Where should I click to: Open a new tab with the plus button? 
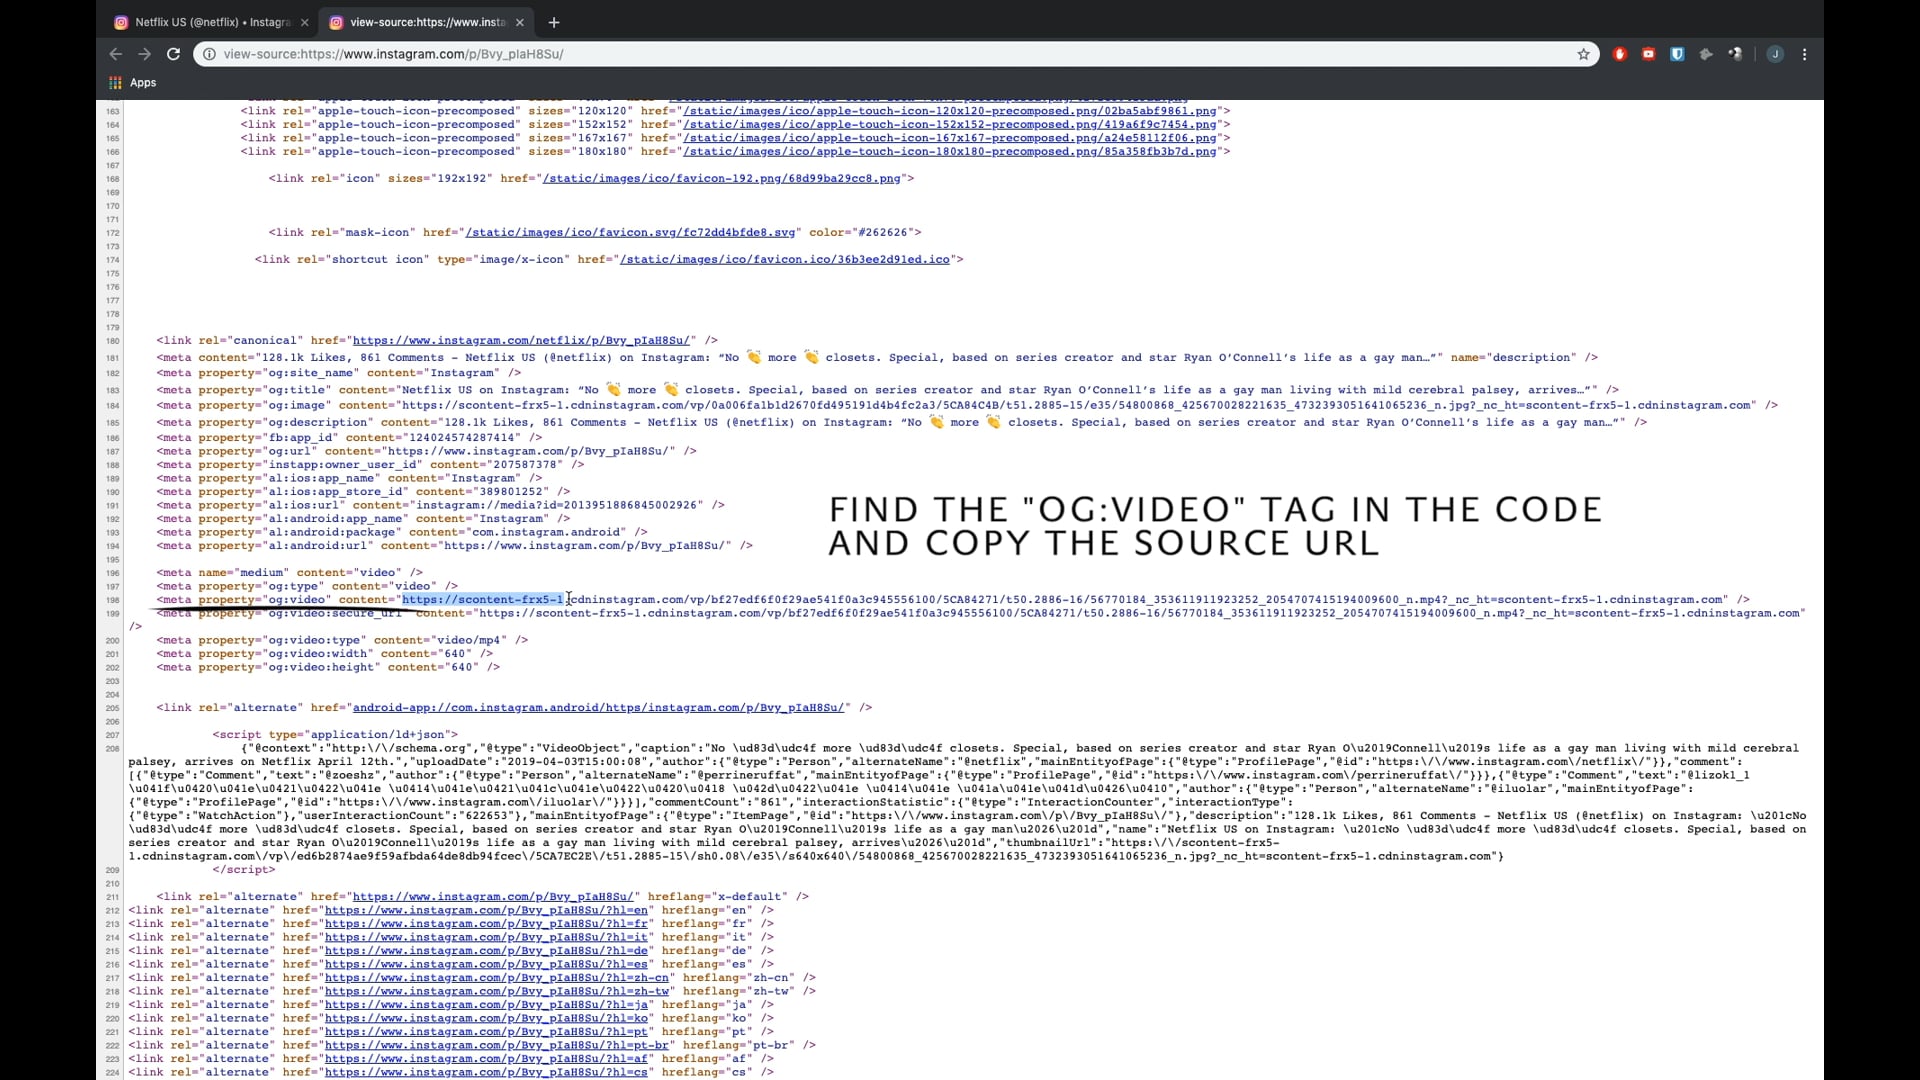click(554, 22)
